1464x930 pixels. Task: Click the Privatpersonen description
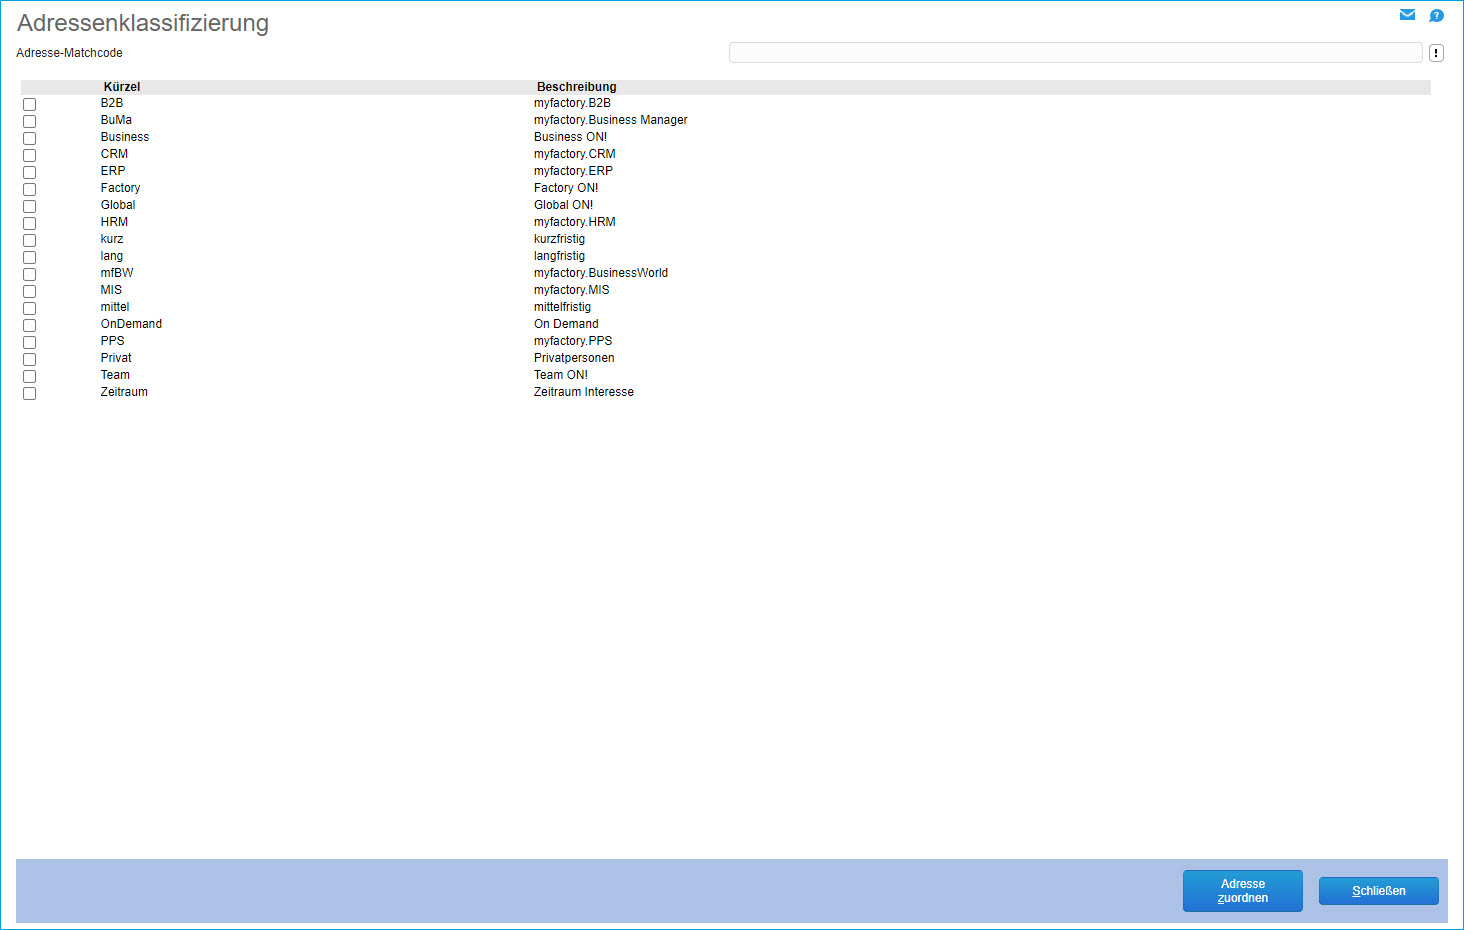(x=574, y=358)
